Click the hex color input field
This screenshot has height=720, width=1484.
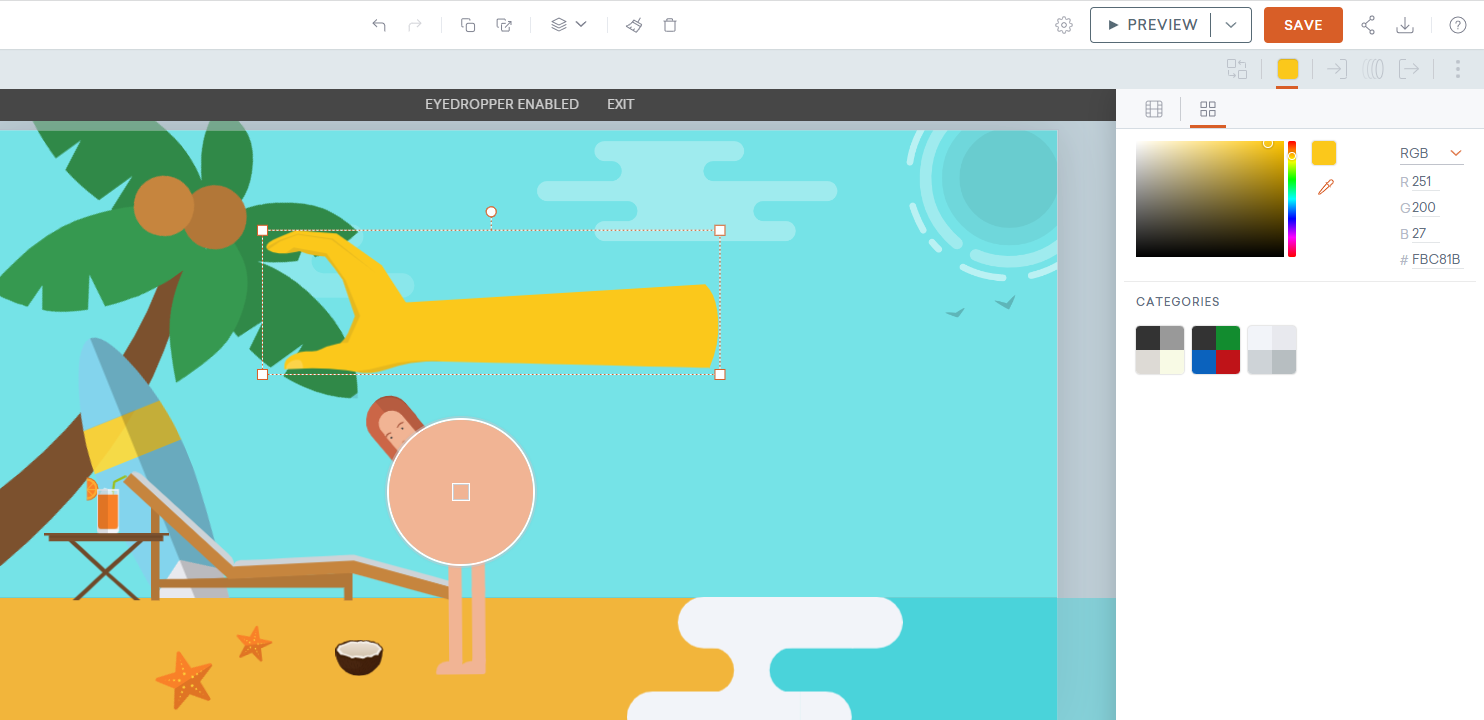point(1437,260)
